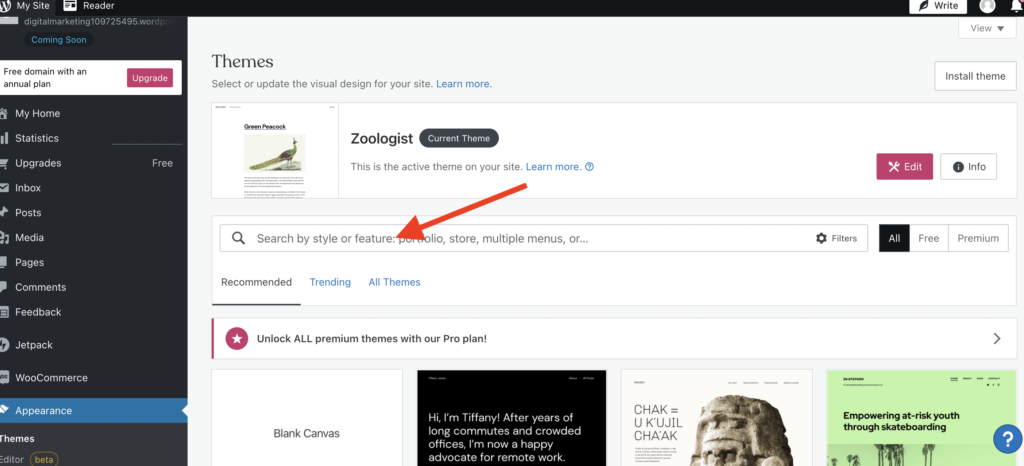Click the user profile avatar icon
The image size is (1024, 466).
click(987, 6)
